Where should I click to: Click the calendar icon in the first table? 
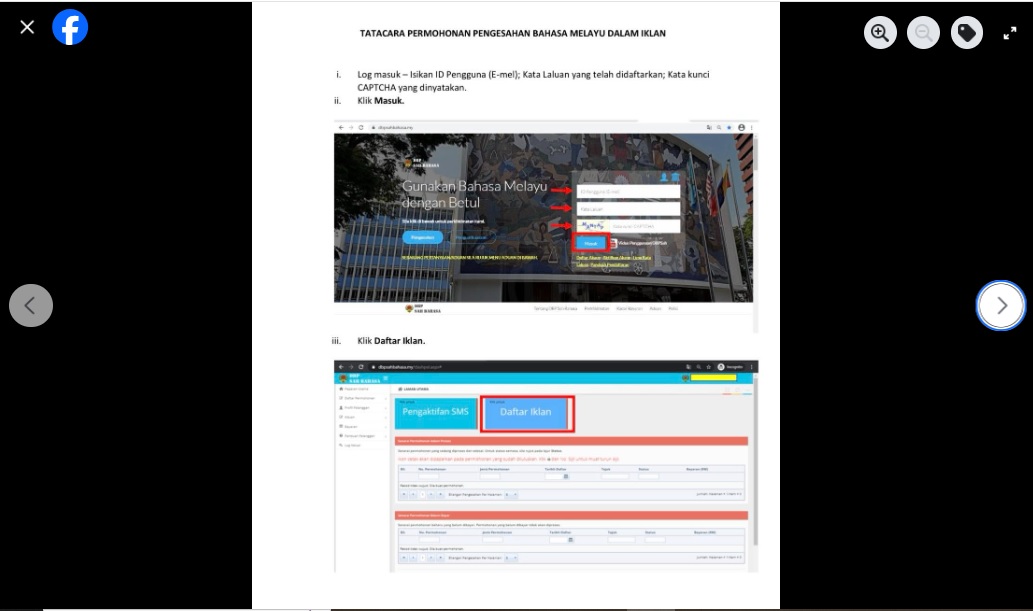[566, 476]
